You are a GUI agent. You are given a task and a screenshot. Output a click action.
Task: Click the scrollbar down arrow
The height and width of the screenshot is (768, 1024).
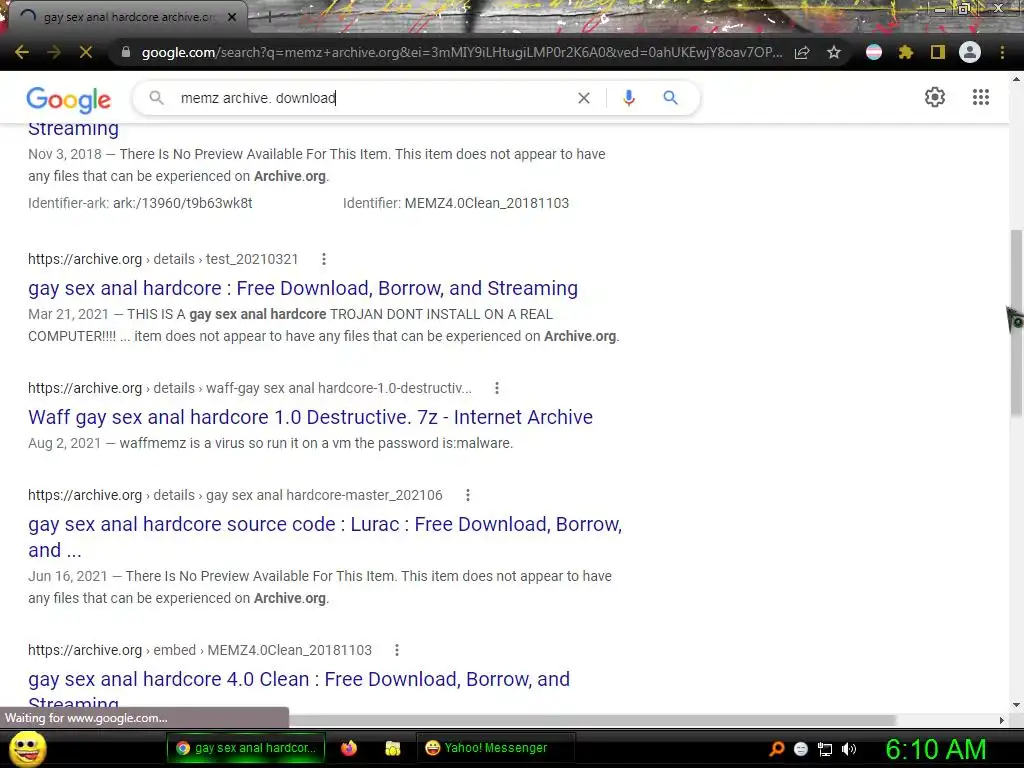(1016, 705)
